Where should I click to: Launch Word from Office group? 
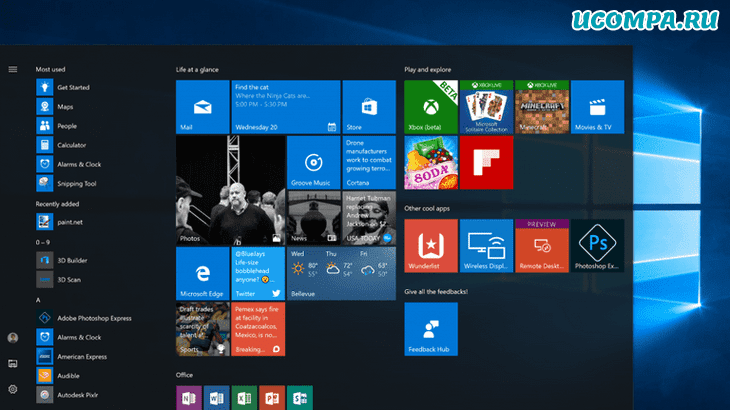click(x=216, y=397)
